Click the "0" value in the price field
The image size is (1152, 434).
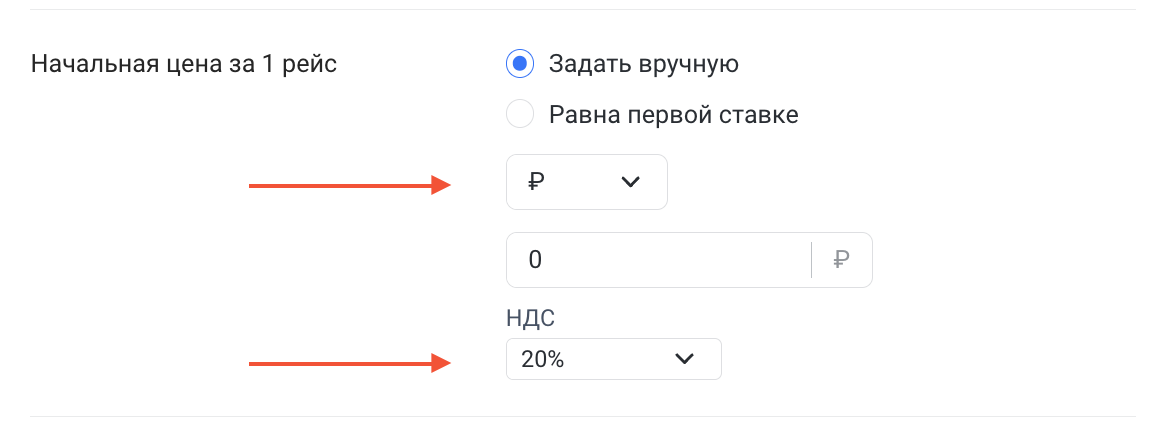pos(535,260)
